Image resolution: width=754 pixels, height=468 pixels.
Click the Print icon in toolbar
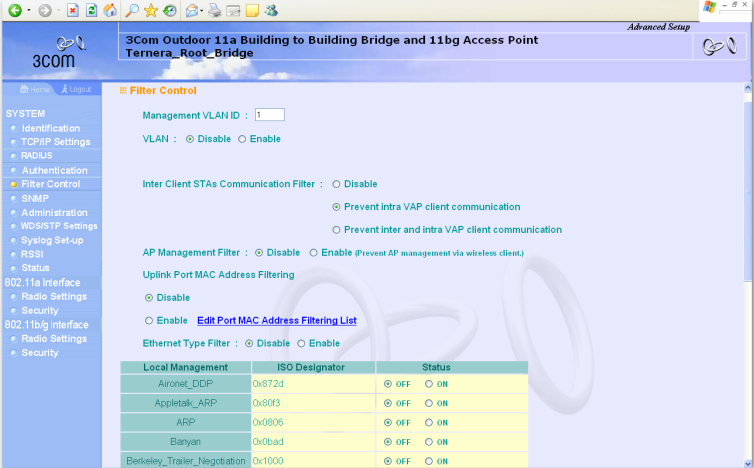(x=213, y=10)
